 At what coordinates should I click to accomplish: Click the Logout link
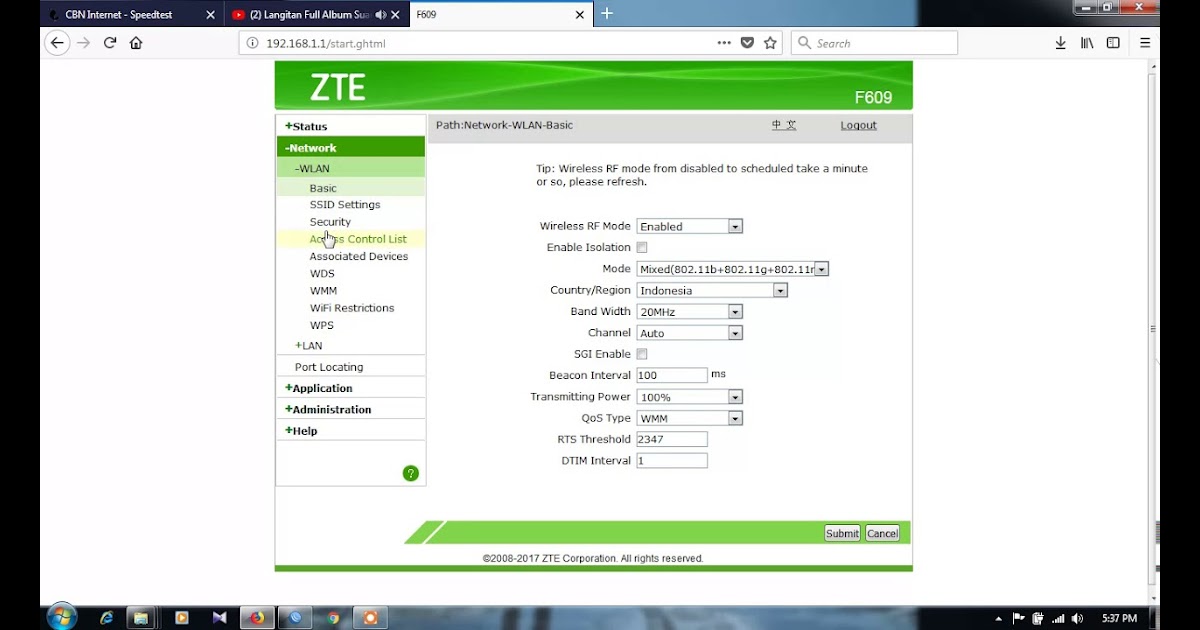pos(858,125)
